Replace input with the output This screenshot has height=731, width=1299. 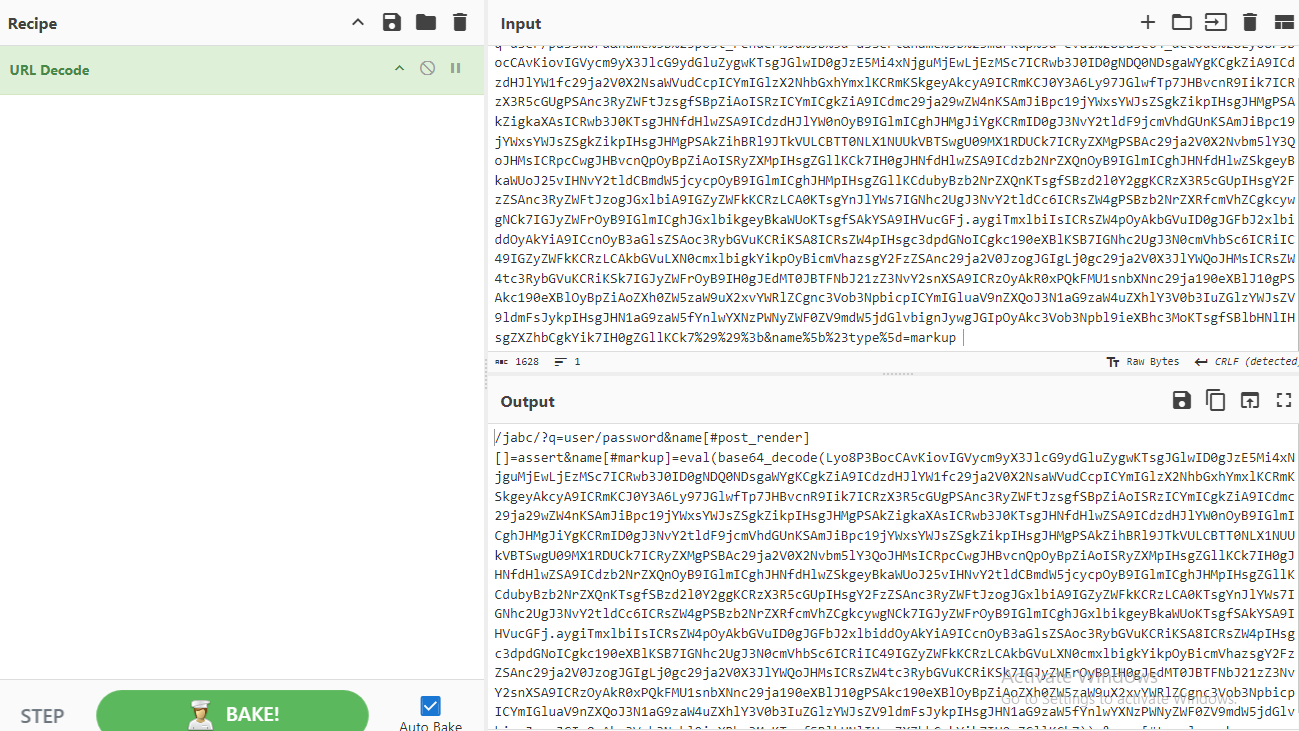[1250, 401]
